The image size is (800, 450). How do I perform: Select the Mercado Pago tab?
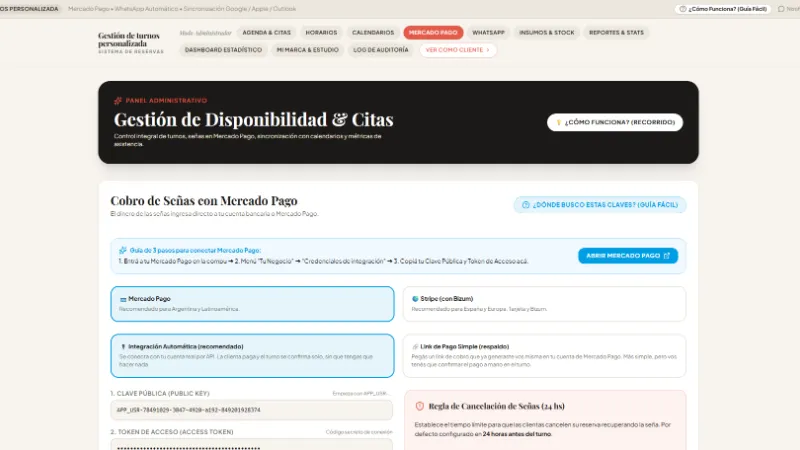point(433,33)
